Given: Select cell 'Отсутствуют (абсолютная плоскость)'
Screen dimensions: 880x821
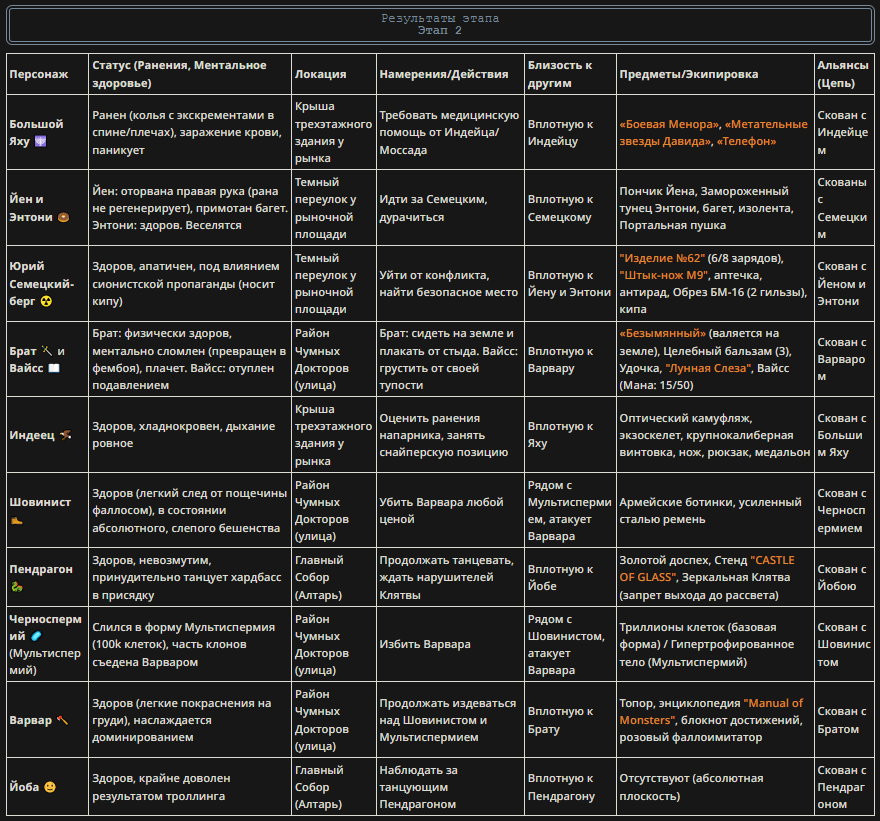Looking at the screenshot, I should coord(715,787).
